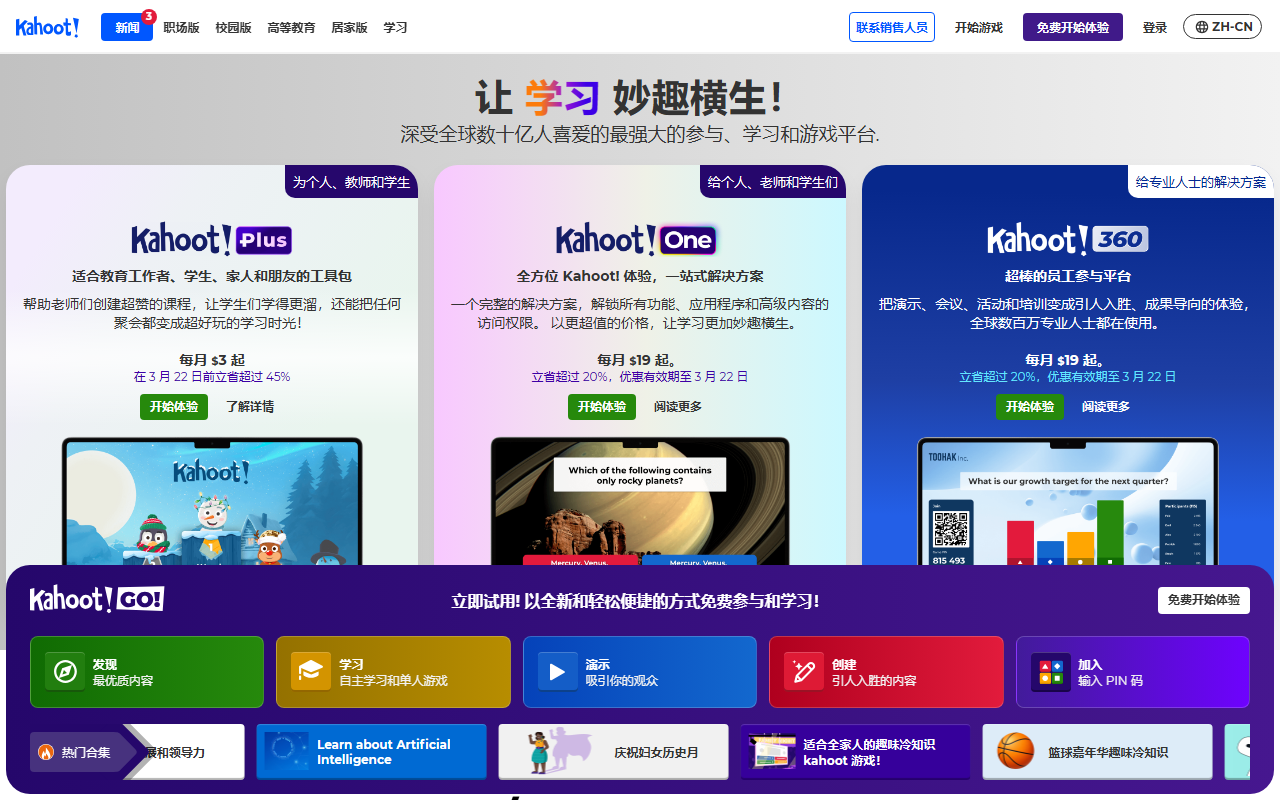
Task: Click white 免费开始体验 button in GO! banner
Action: pos(1204,600)
